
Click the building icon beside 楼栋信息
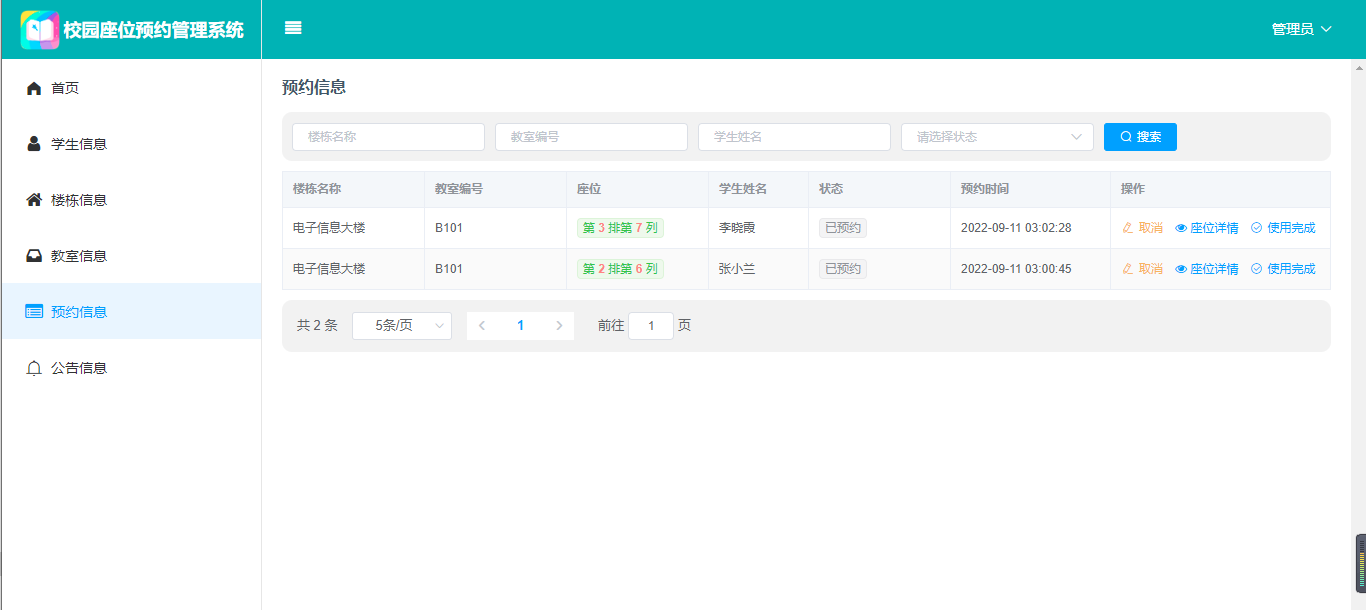(34, 200)
